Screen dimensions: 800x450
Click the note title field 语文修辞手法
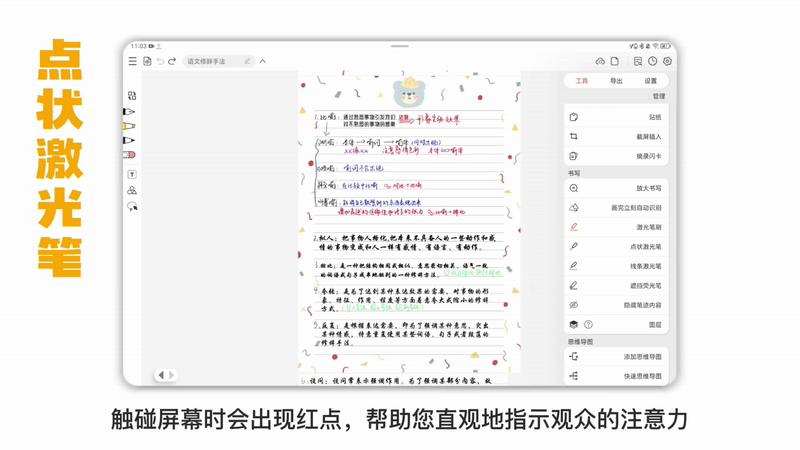click(x=211, y=61)
